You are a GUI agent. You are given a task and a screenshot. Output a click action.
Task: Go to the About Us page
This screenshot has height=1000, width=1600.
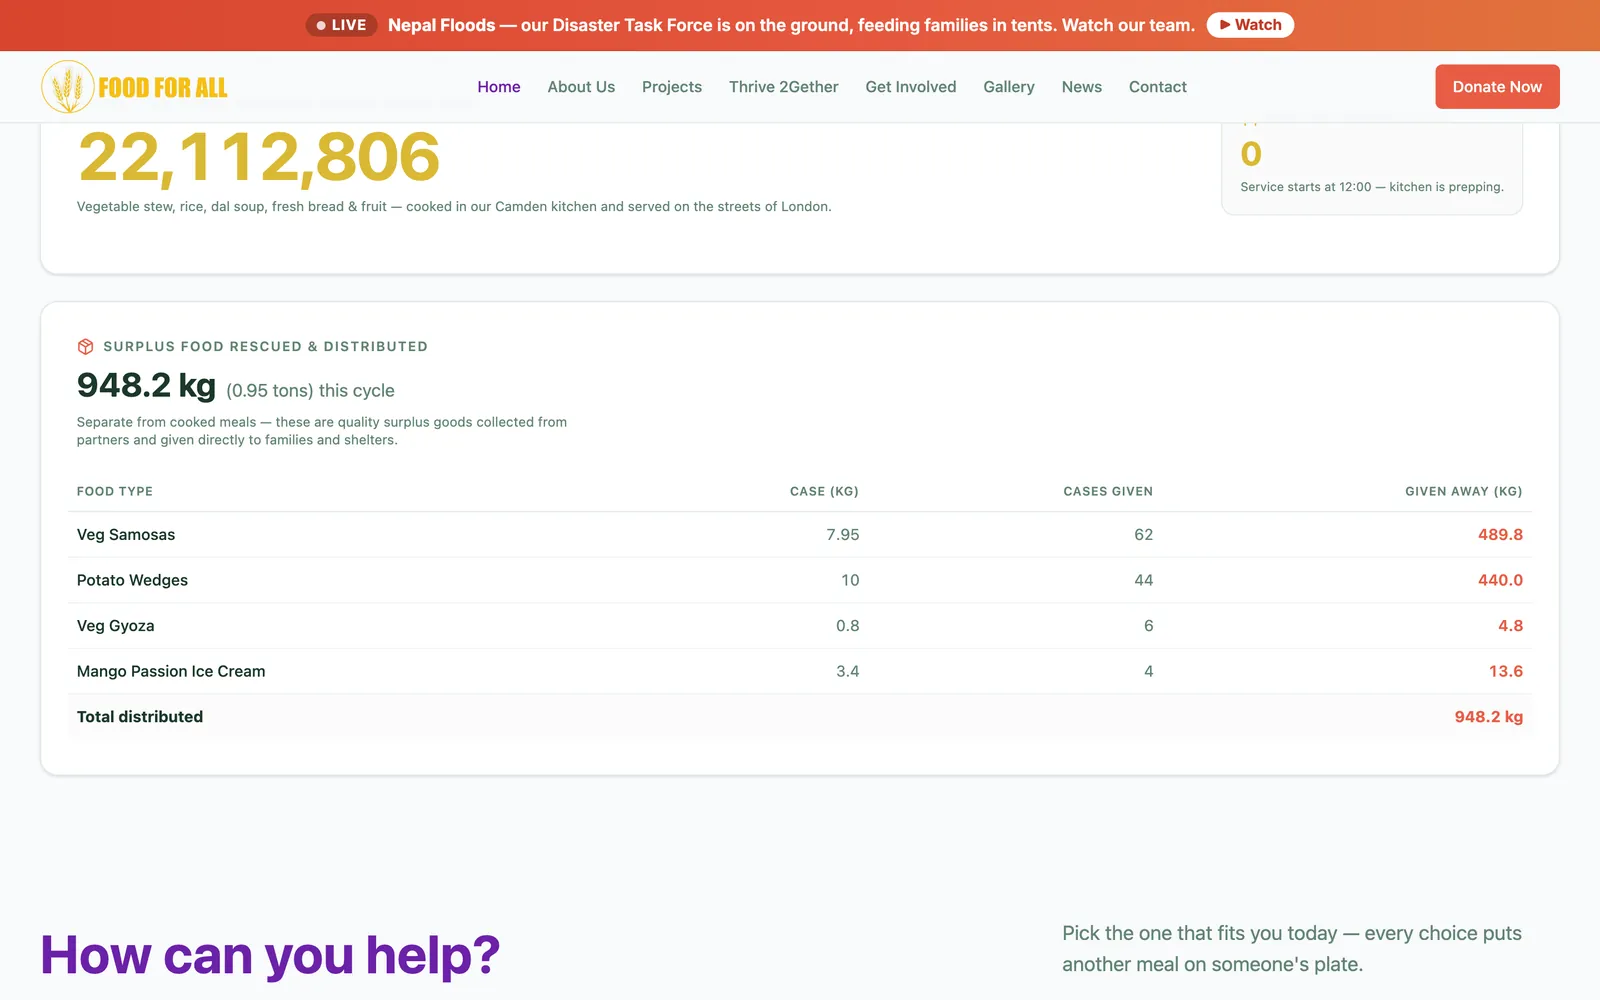581,87
